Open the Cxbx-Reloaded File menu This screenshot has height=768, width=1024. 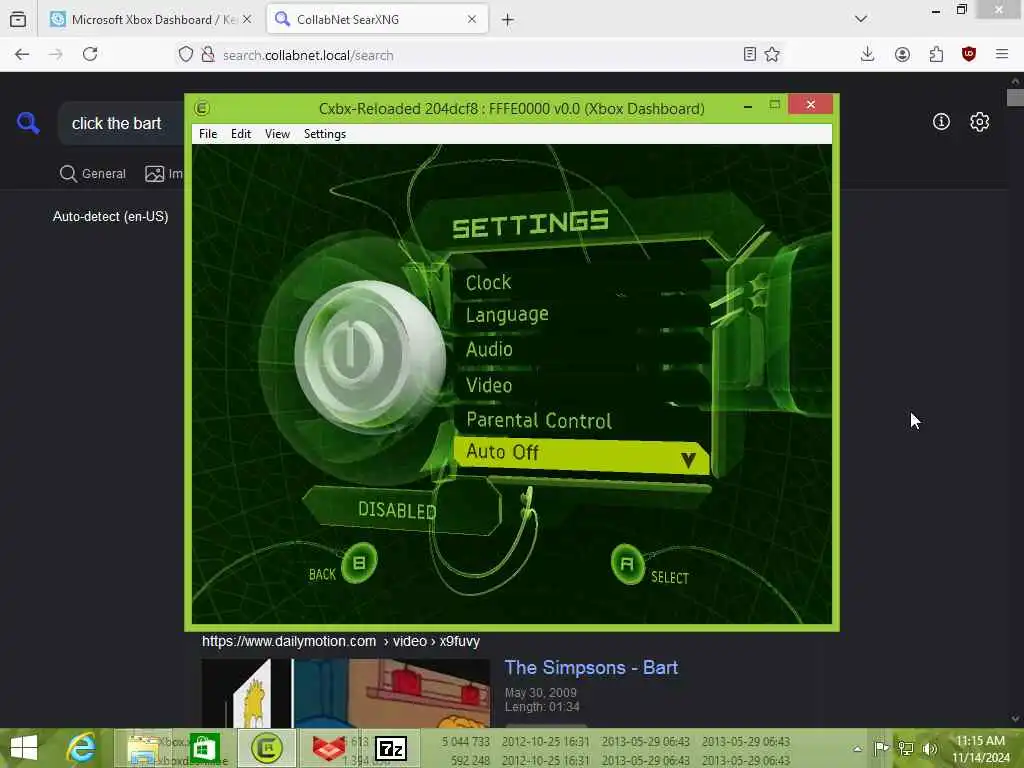pyautogui.click(x=208, y=134)
